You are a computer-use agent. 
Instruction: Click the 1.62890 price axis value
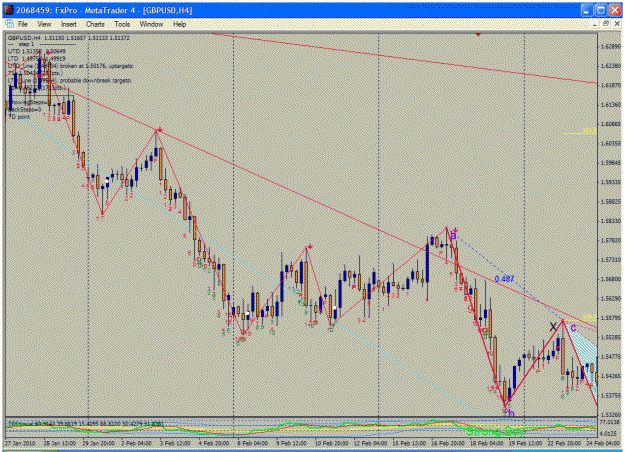click(x=610, y=47)
